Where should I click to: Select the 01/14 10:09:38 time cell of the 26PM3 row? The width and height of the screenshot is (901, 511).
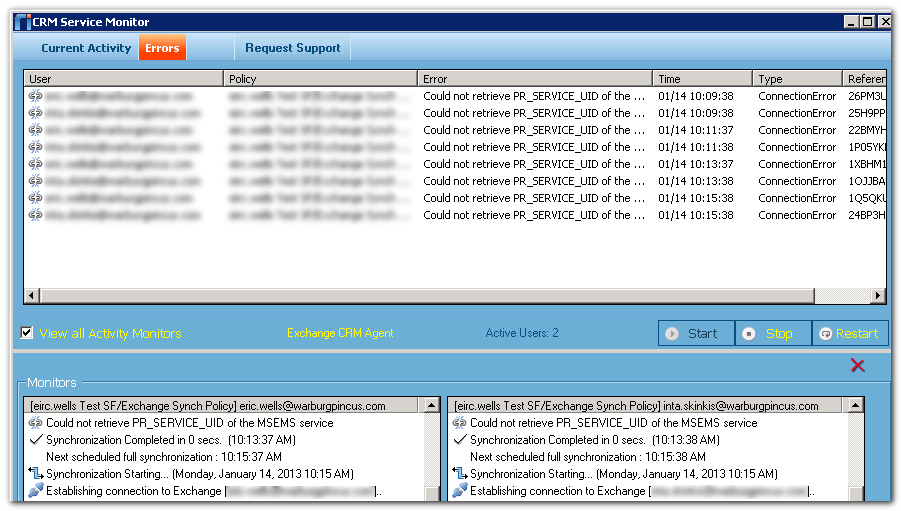click(x=696, y=96)
